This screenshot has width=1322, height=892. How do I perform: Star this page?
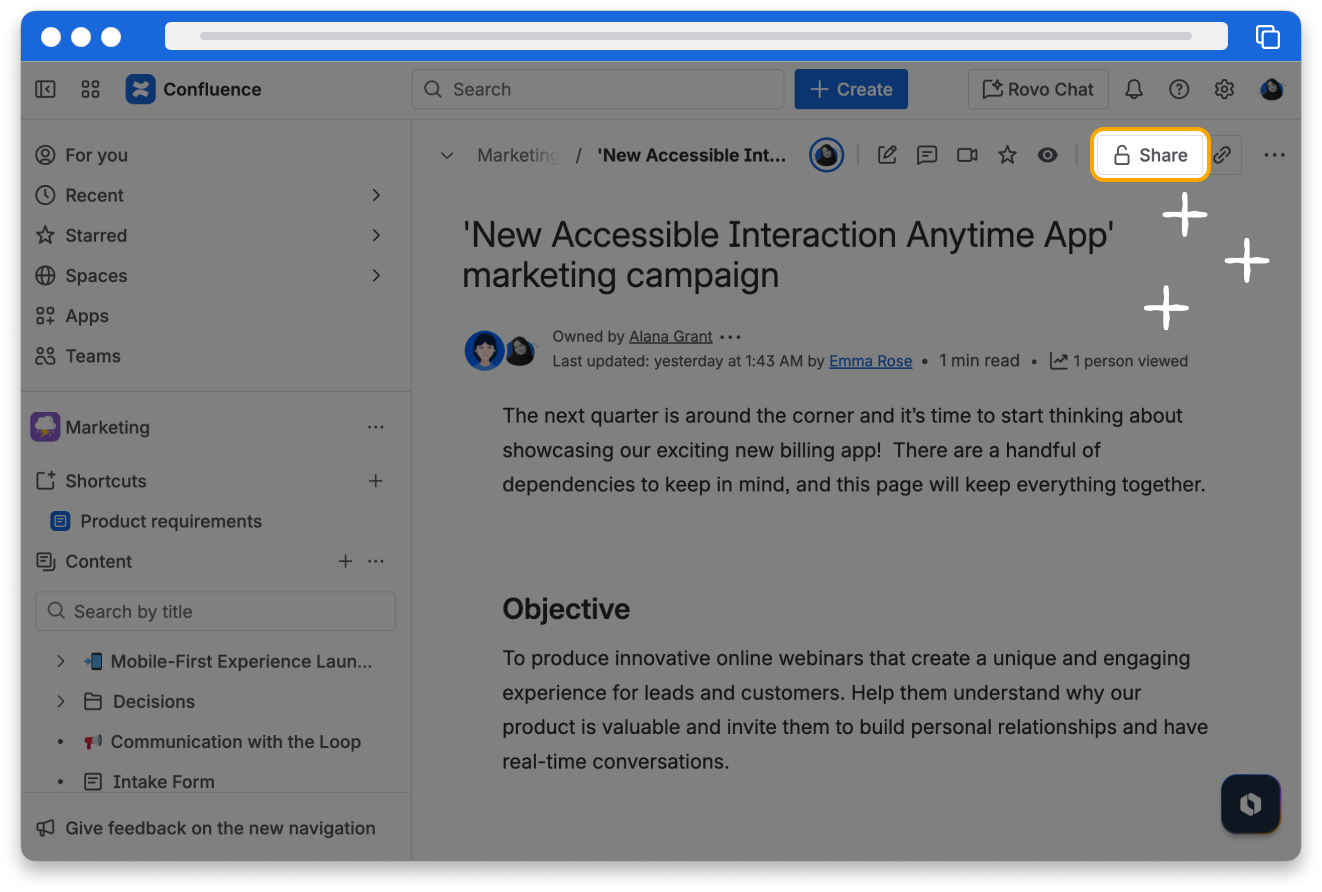click(x=1007, y=155)
